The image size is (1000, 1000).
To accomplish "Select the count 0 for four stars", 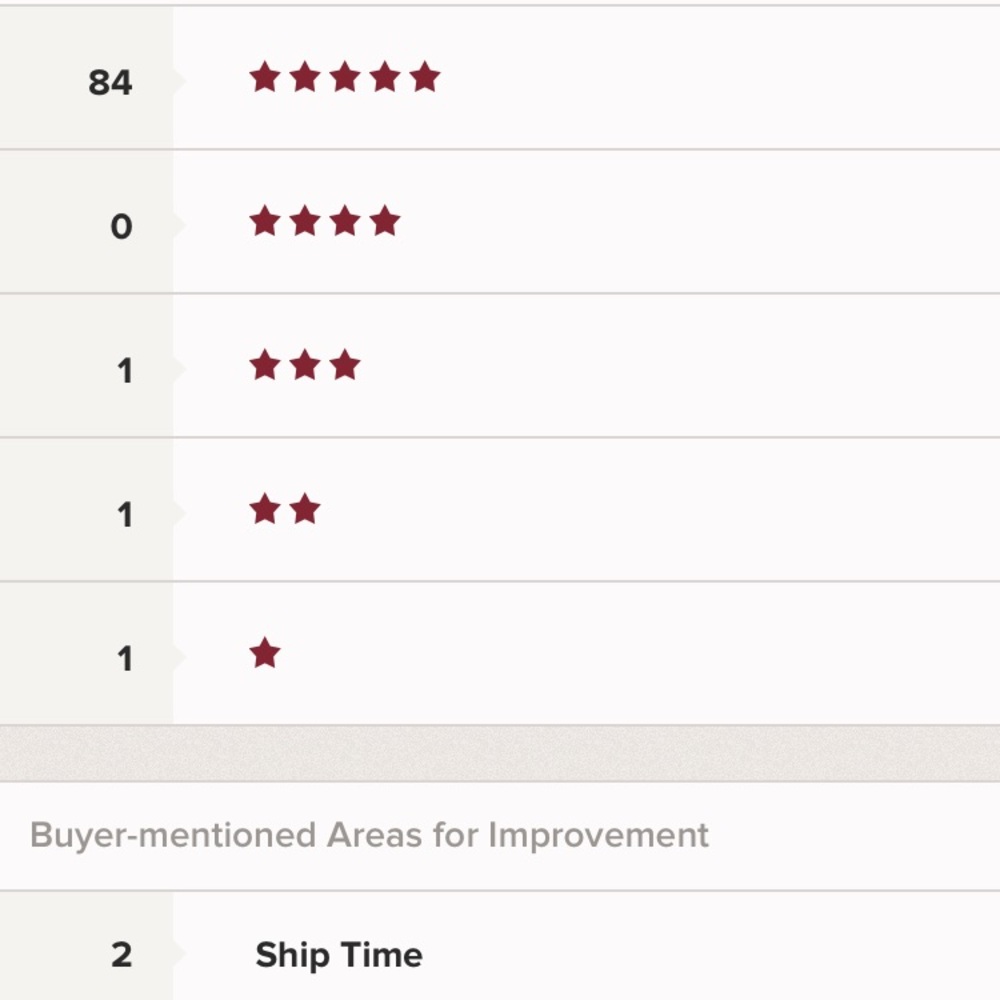I will [x=121, y=227].
